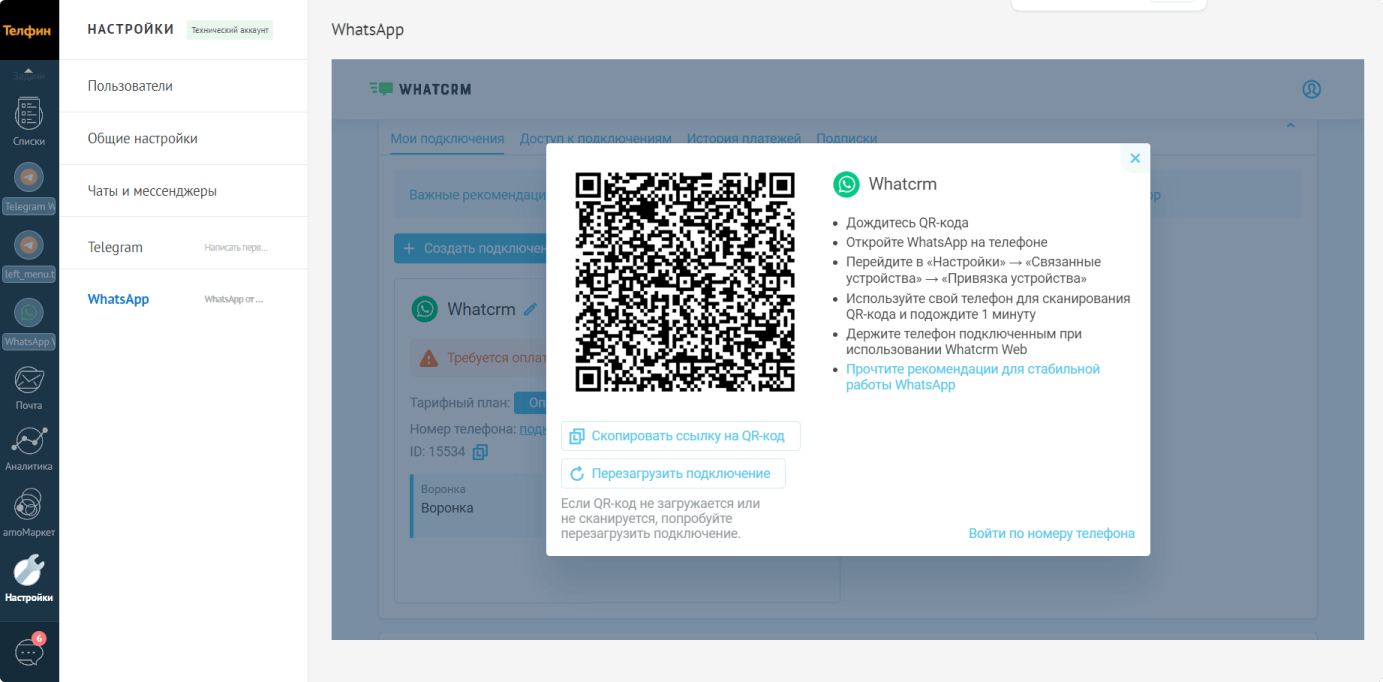Viewport: 1383px width, 682px height.
Task: Open Прочтите рекомендации для стабильной работы link
Action: pyautogui.click(x=973, y=377)
